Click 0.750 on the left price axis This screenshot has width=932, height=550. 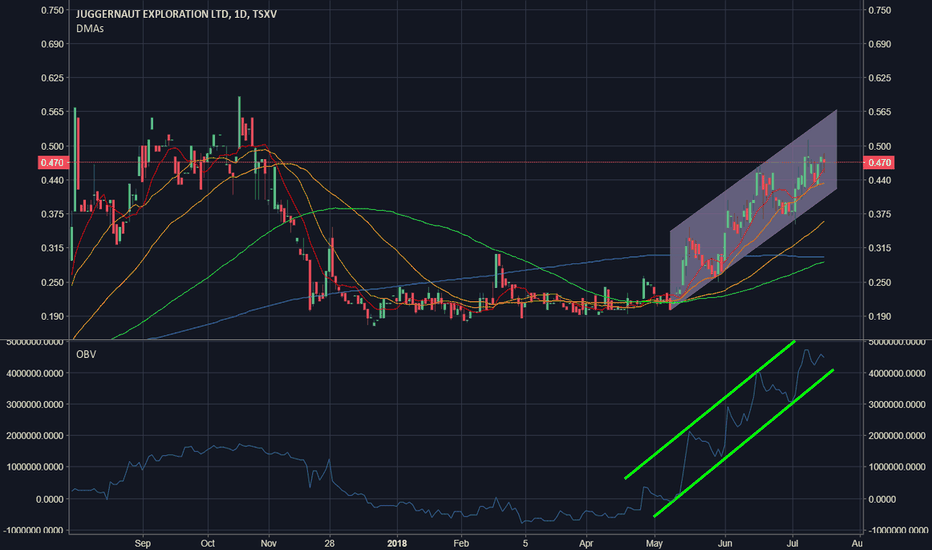pyautogui.click(x=52, y=10)
